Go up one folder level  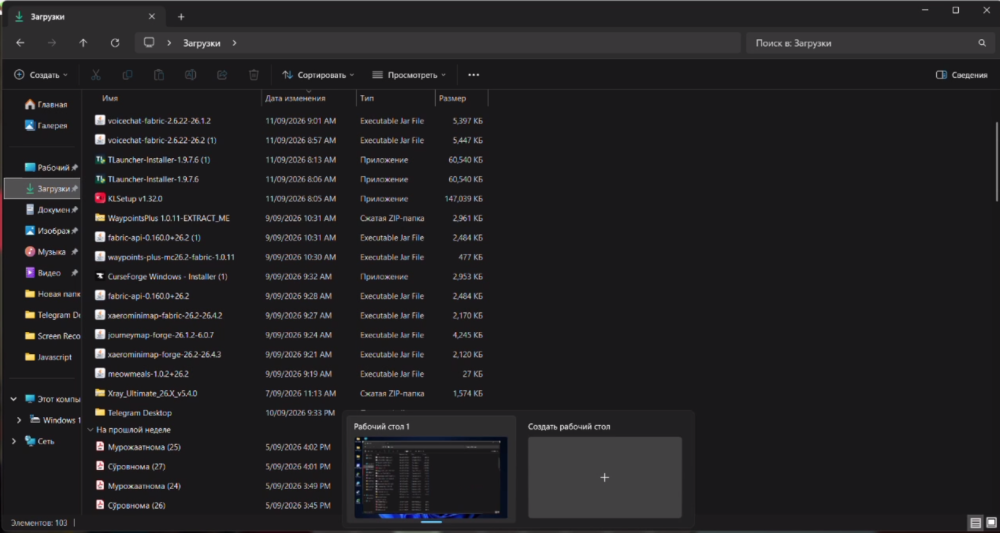pyautogui.click(x=83, y=43)
